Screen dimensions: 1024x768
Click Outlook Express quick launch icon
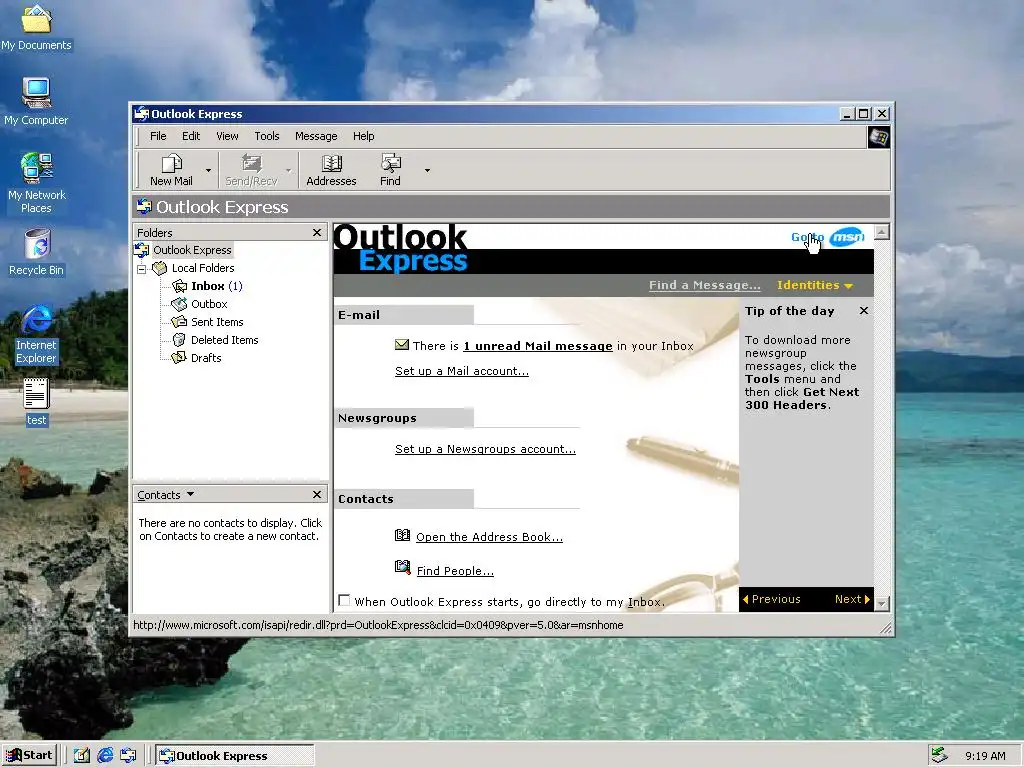pos(128,756)
